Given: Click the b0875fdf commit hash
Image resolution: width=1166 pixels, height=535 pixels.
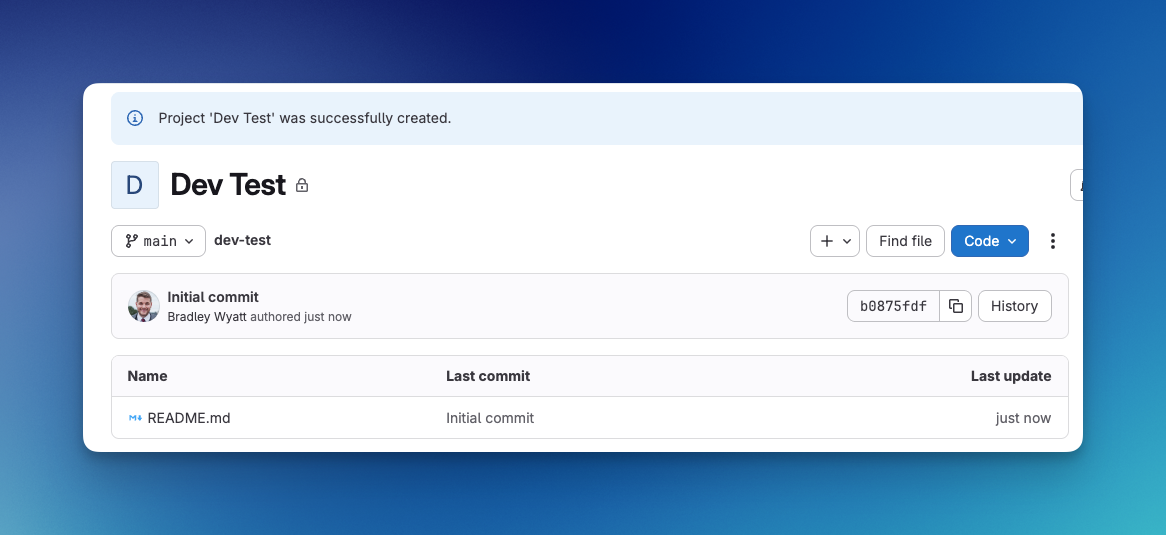Looking at the screenshot, I should pyautogui.click(x=893, y=306).
